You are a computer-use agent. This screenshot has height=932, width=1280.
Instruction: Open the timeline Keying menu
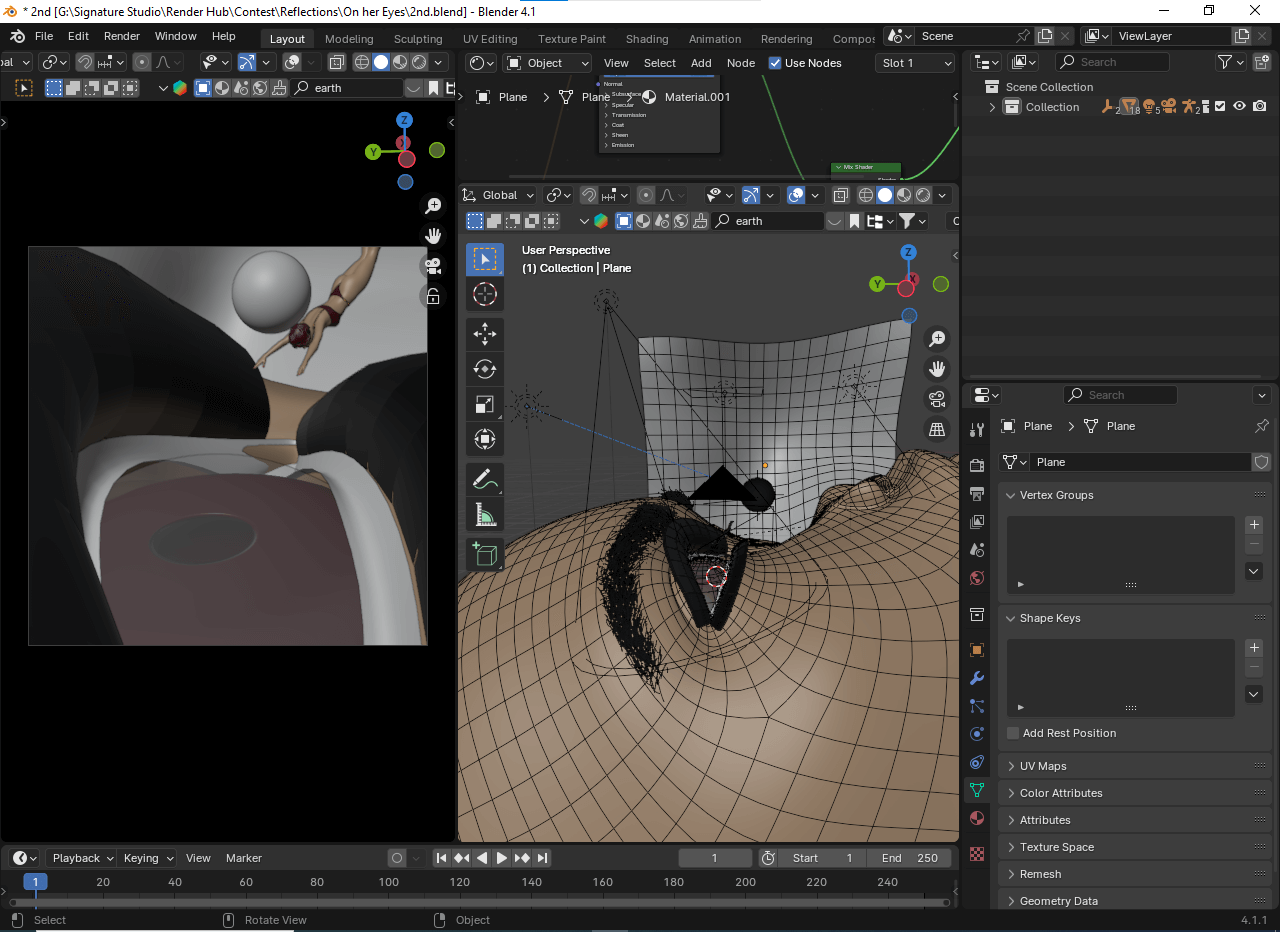coord(147,858)
